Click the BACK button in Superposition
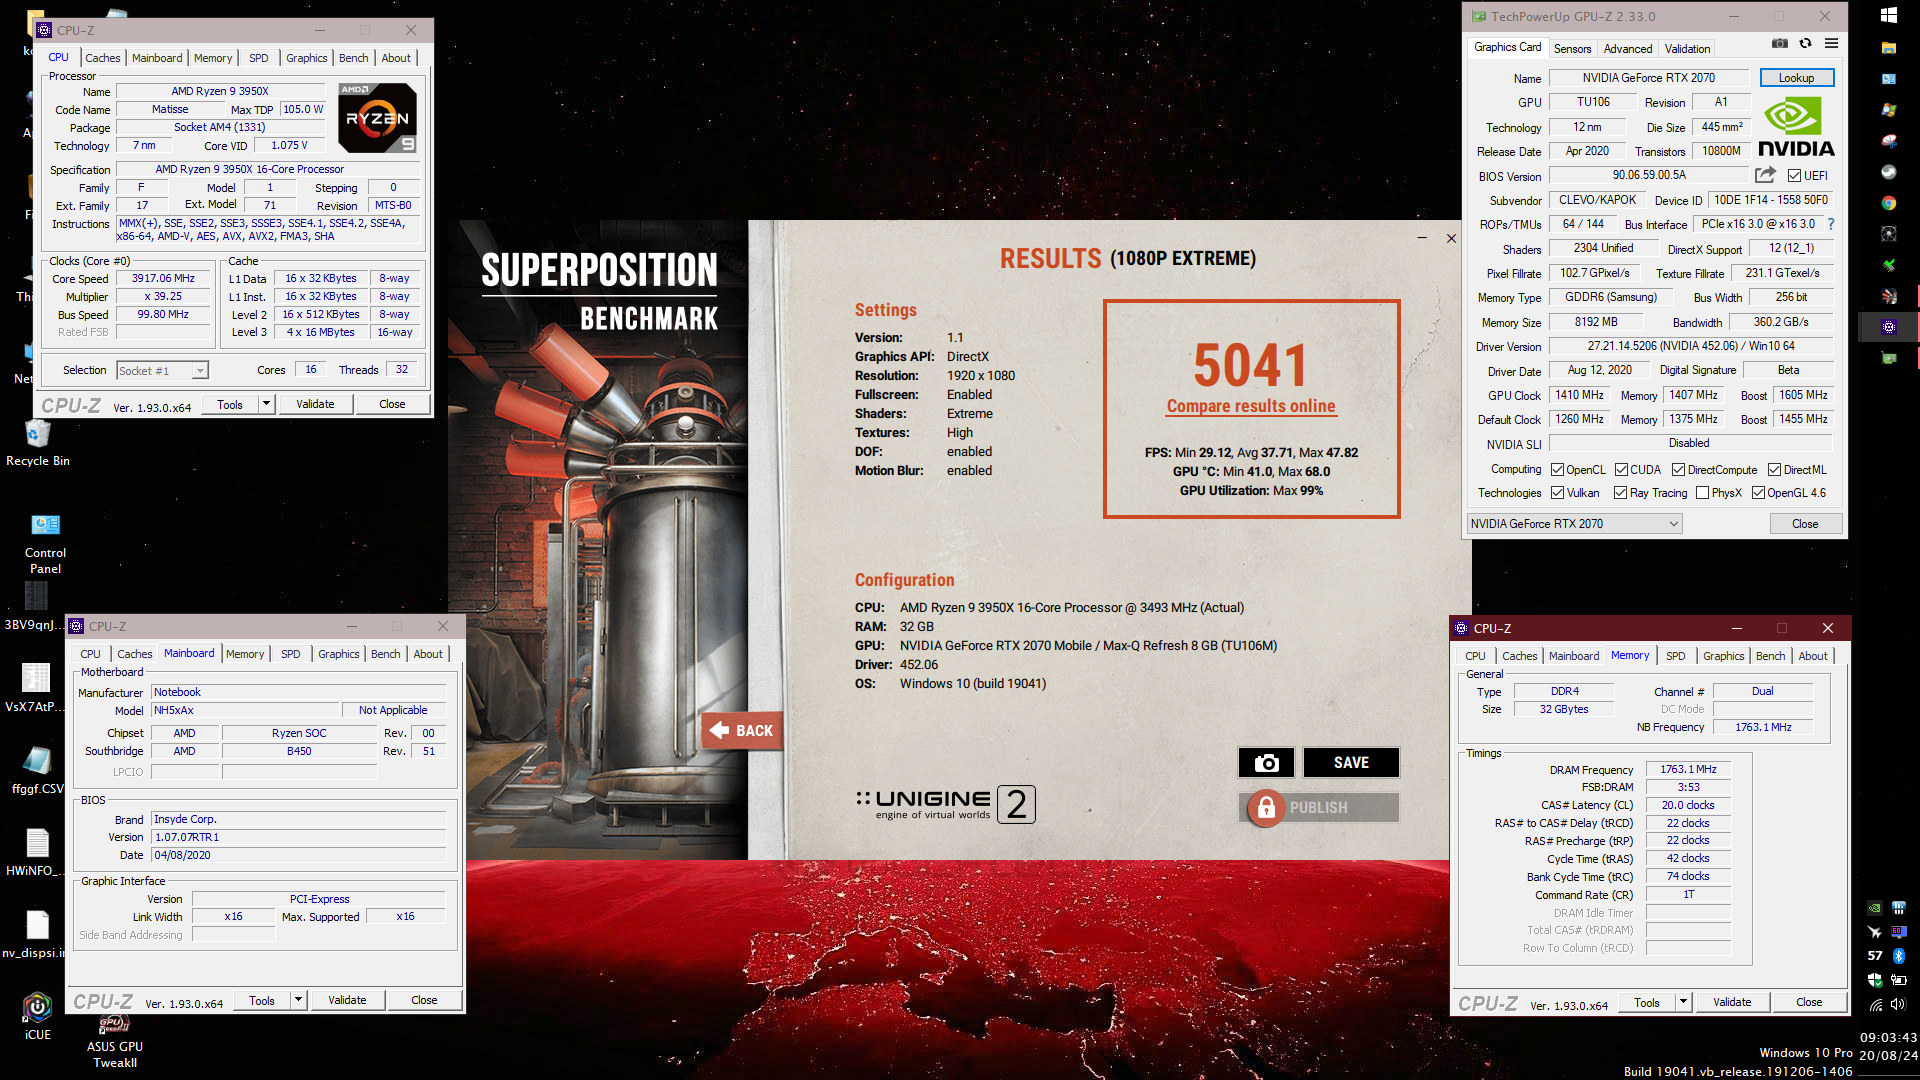 coord(742,731)
